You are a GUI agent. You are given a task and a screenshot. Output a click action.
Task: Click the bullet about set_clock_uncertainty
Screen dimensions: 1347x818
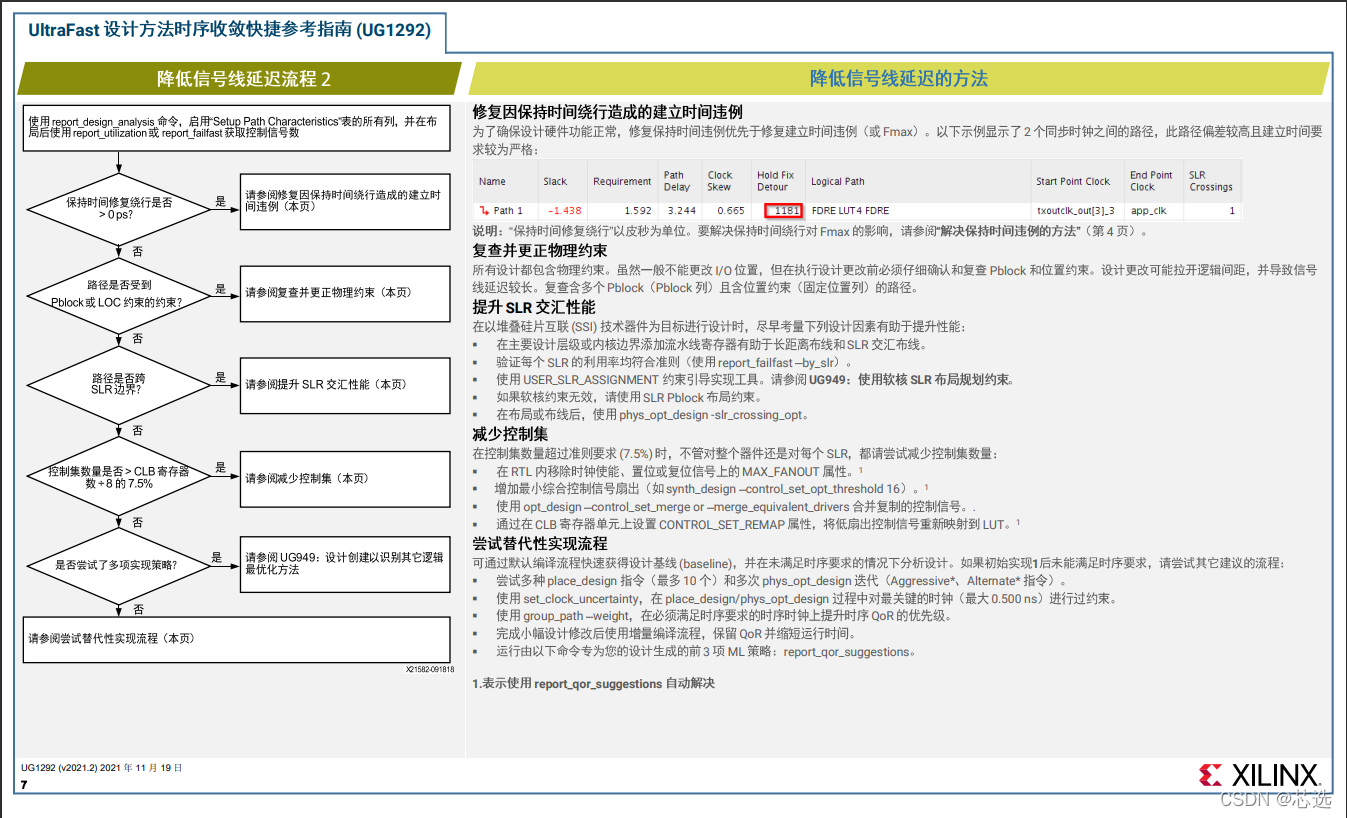(806, 599)
